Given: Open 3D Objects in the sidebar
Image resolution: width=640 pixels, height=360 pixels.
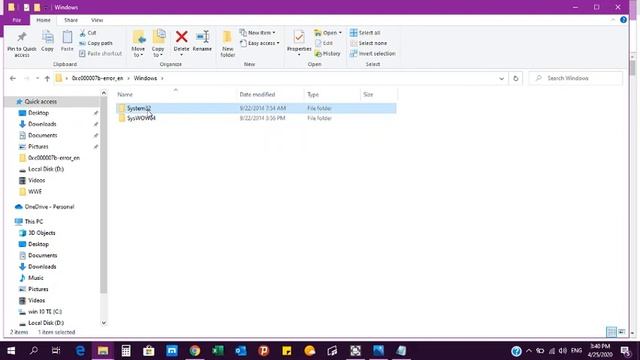Looking at the screenshot, I should (x=41, y=233).
